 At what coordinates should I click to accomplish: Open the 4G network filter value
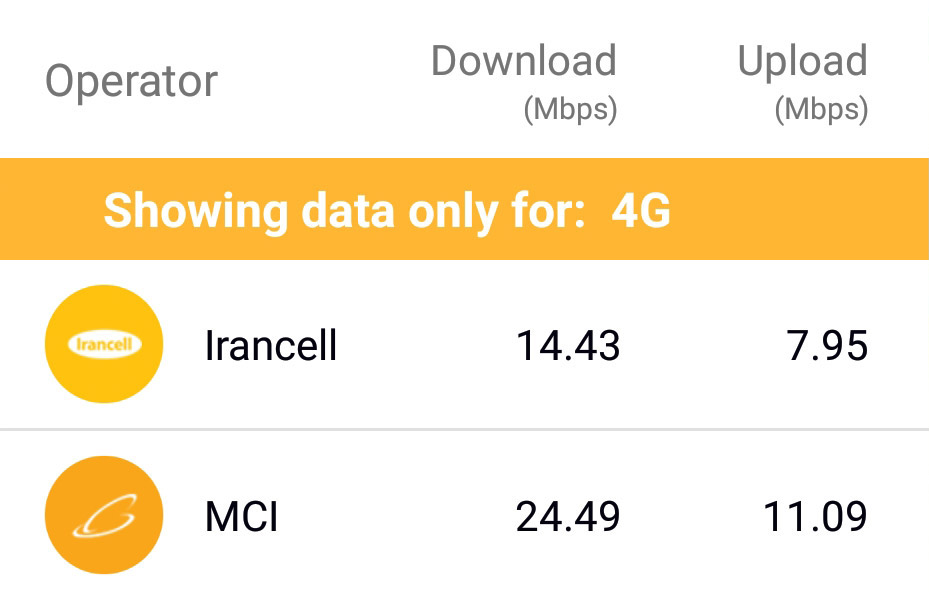[641, 211]
